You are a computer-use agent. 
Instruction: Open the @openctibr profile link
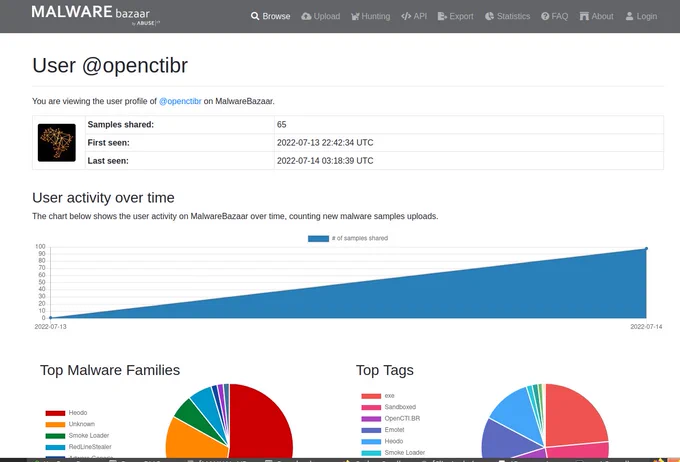[x=180, y=101]
